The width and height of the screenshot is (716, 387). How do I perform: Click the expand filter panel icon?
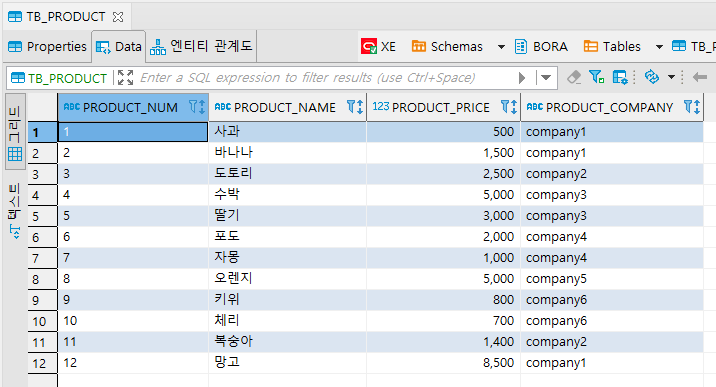(125, 78)
